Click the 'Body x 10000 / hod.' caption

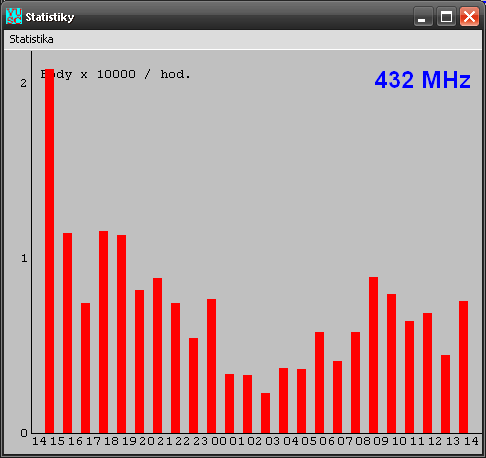tap(115, 74)
